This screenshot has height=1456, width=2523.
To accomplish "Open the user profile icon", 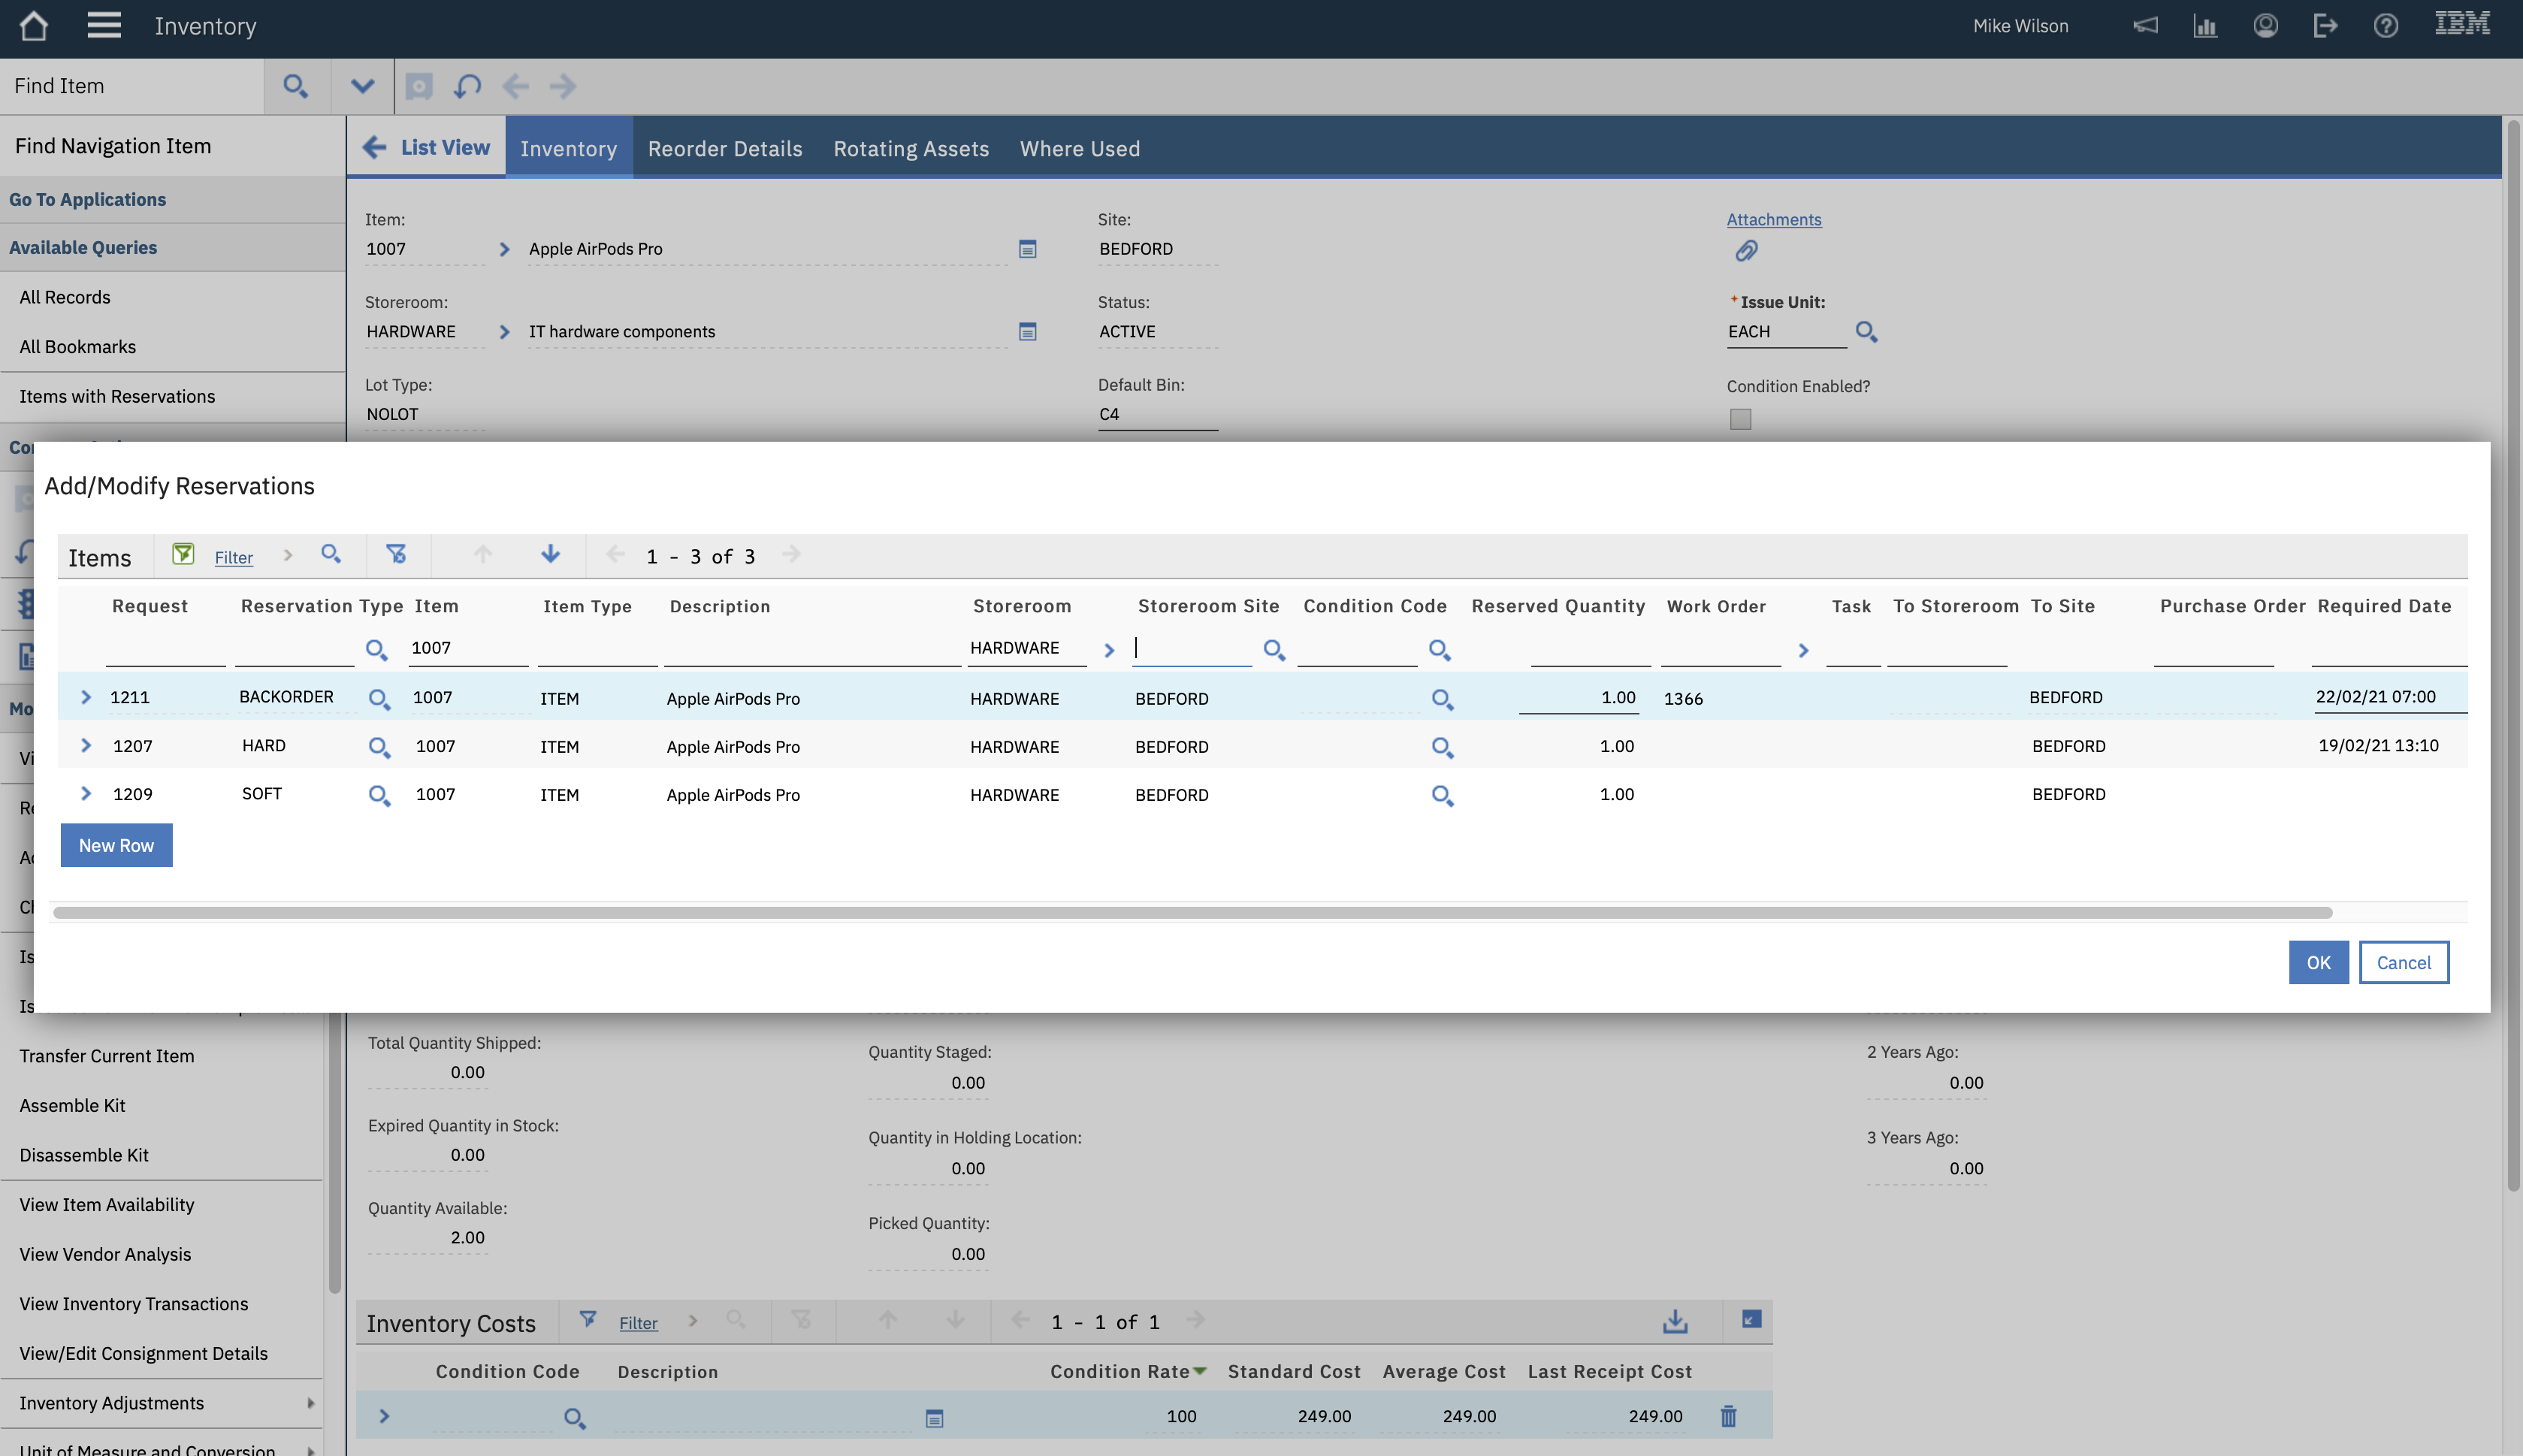I will (x=2266, y=26).
